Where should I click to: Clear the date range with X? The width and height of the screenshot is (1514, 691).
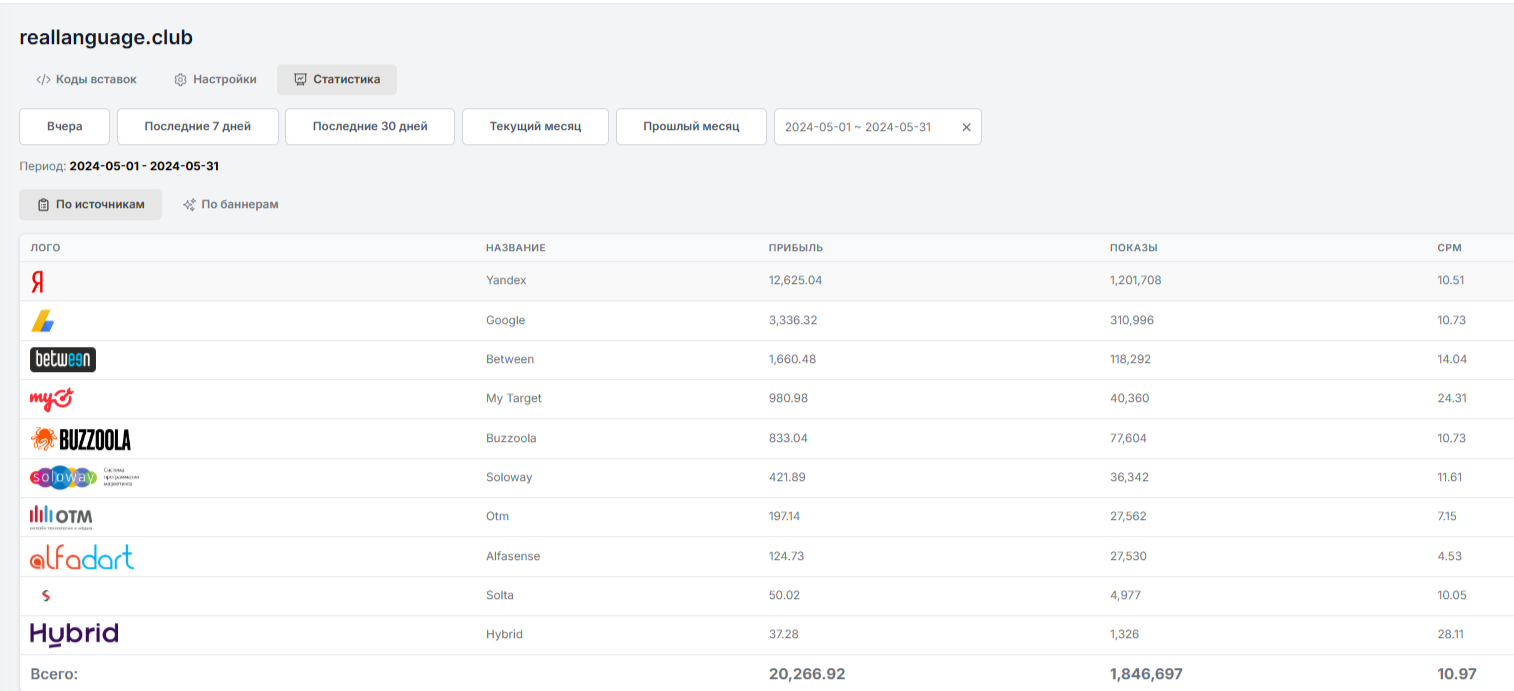pos(966,127)
